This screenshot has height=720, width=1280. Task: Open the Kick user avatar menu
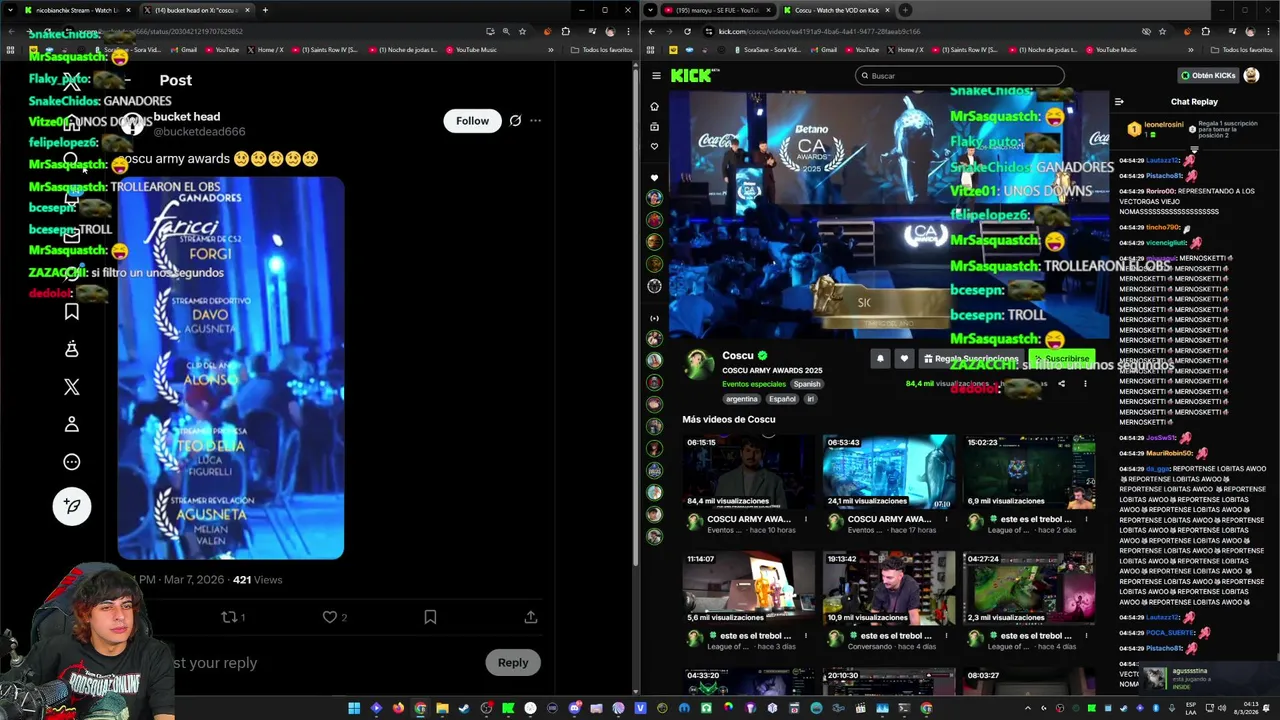(x=1251, y=75)
